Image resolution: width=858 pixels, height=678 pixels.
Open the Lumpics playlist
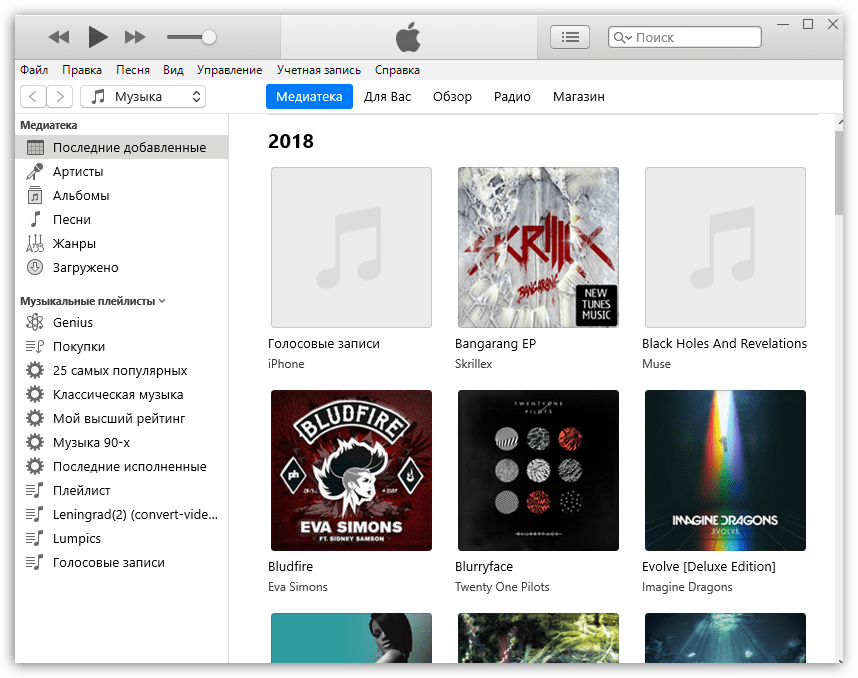77,538
